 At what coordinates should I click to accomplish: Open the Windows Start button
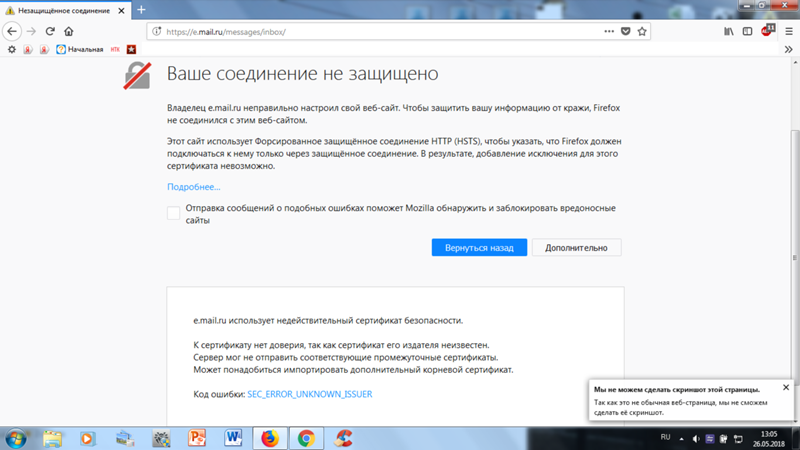point(16,439)
